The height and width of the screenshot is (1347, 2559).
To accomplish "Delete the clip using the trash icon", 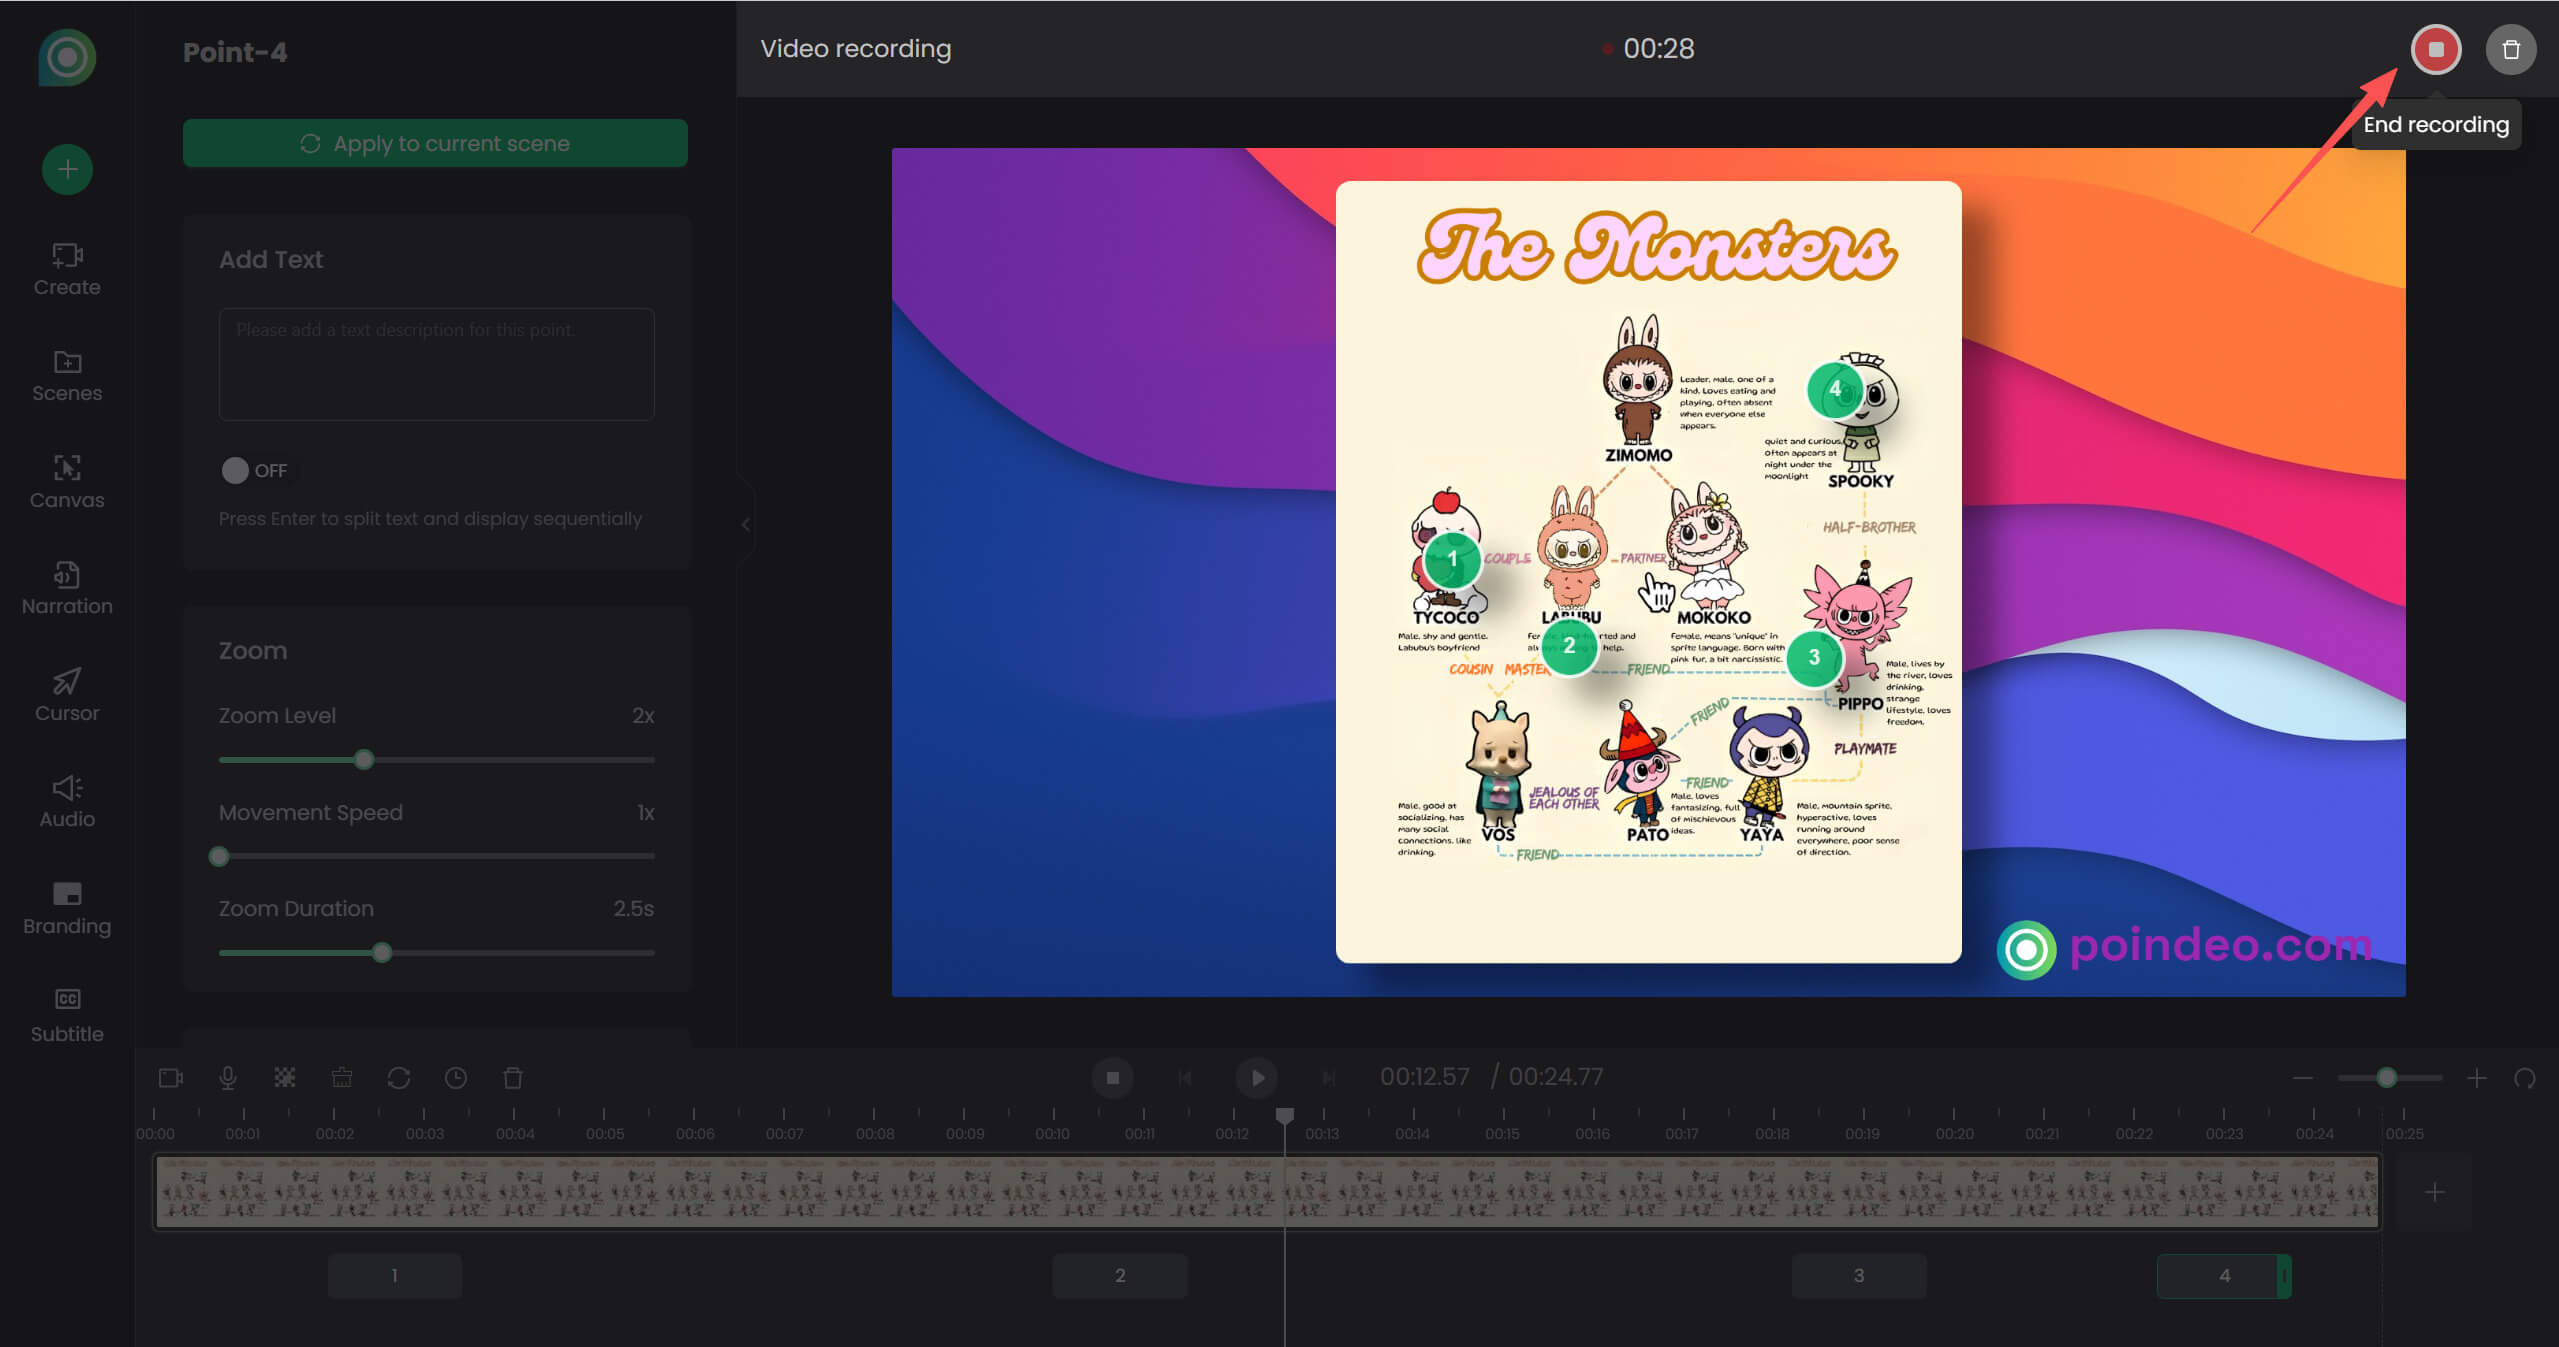I will point(513,1077).
